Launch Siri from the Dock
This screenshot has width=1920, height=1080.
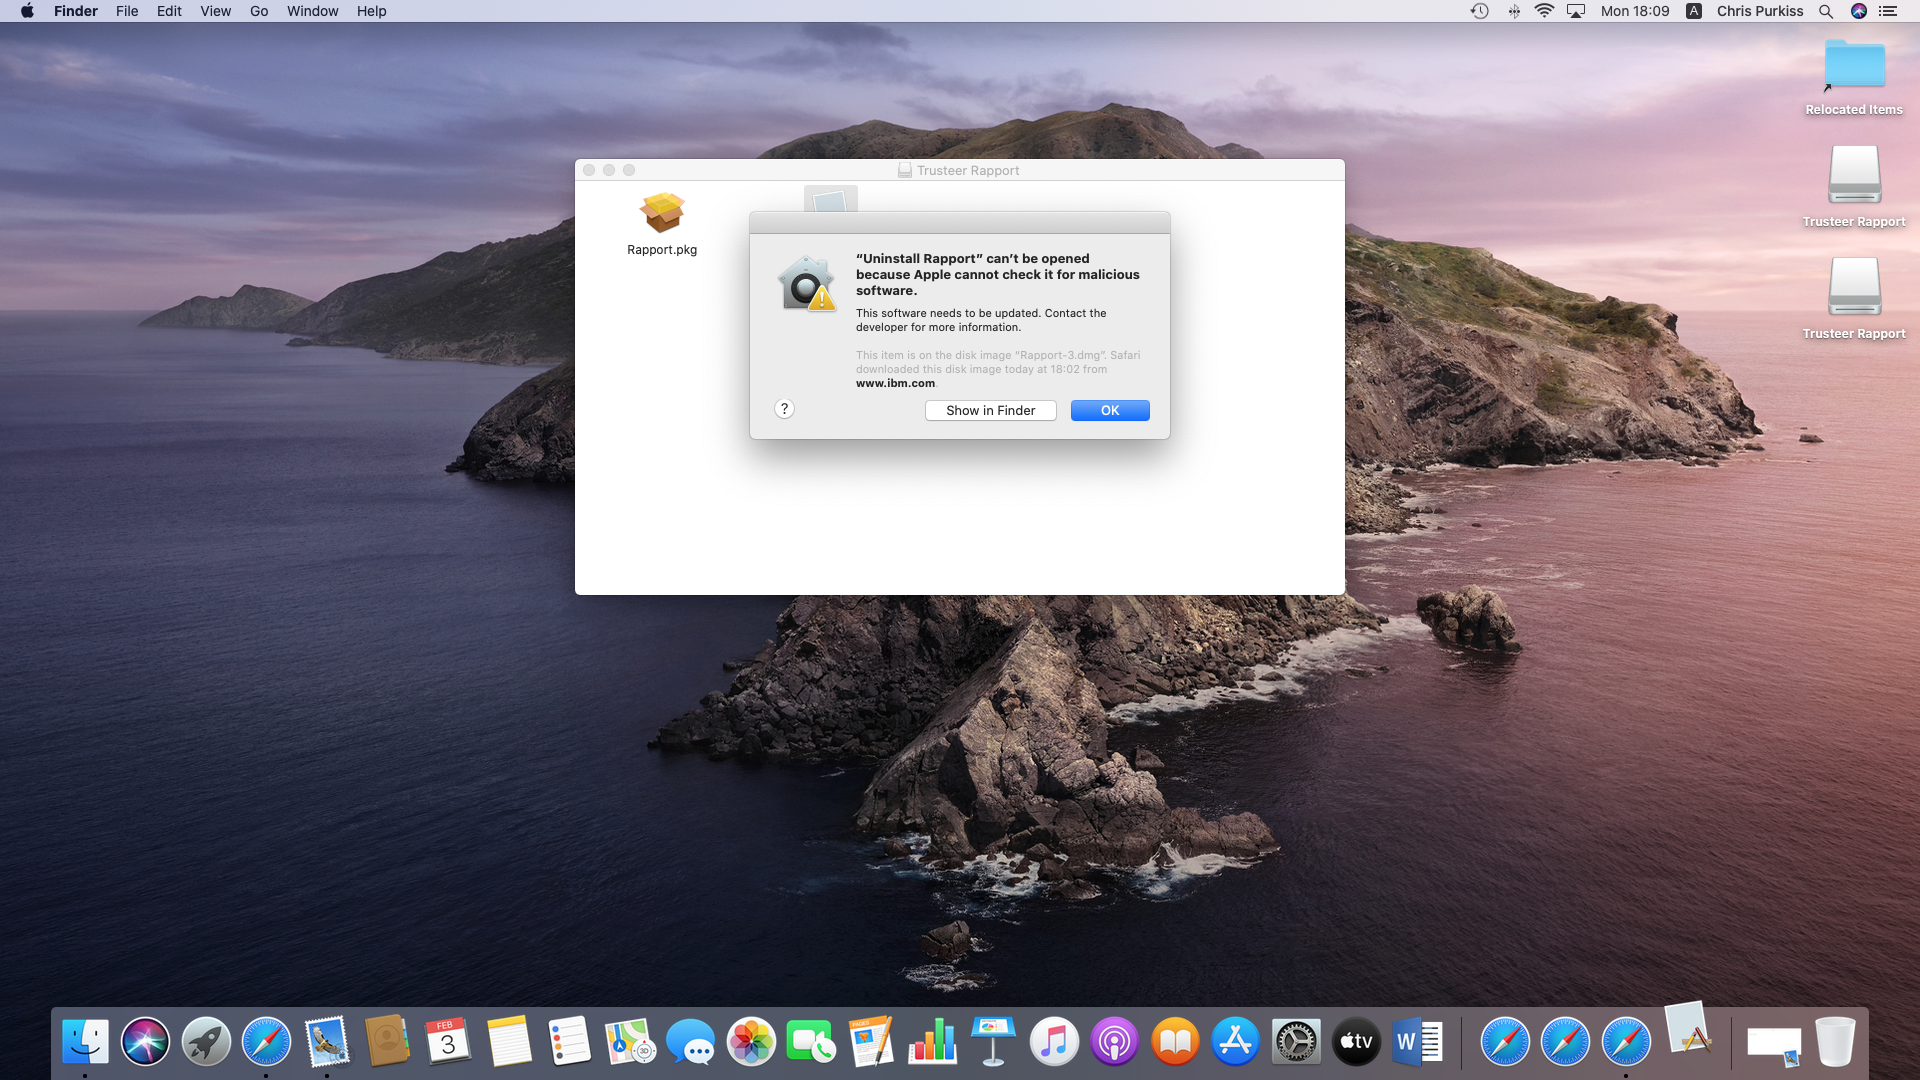pyautogui.click(x=146, y=1042)
